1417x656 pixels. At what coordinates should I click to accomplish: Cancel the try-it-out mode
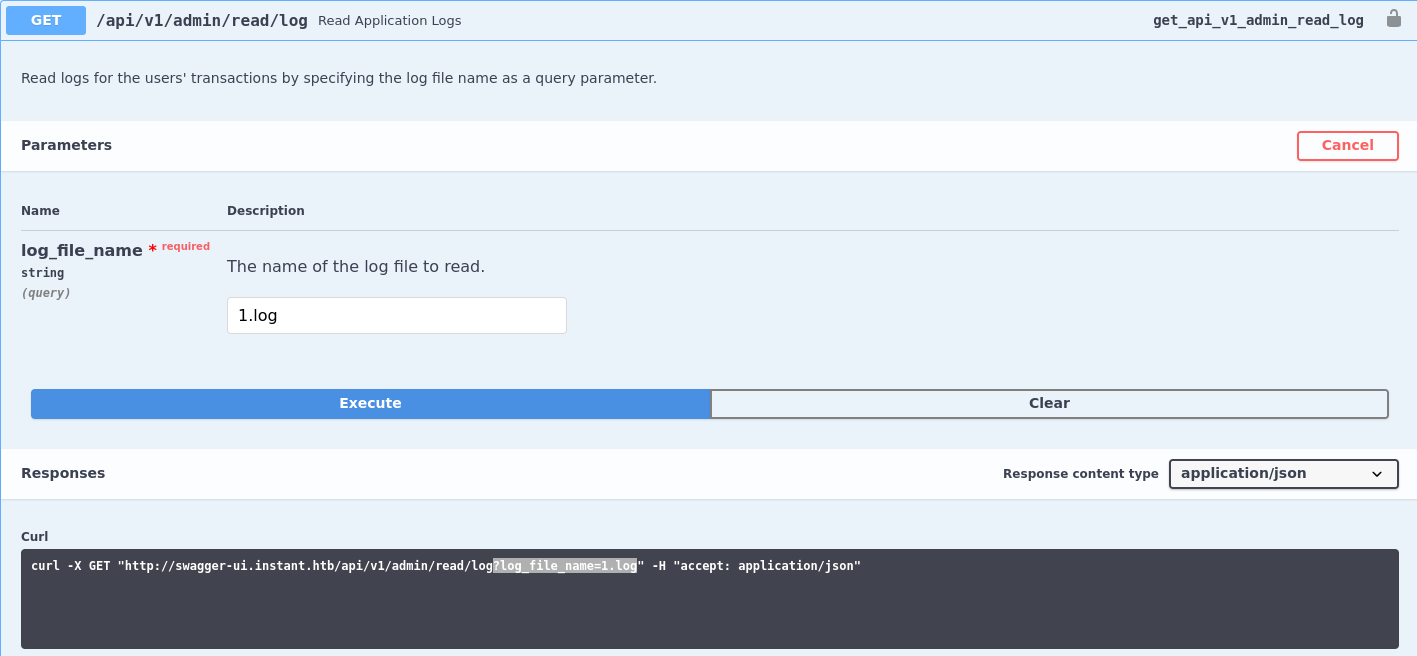1347,146
